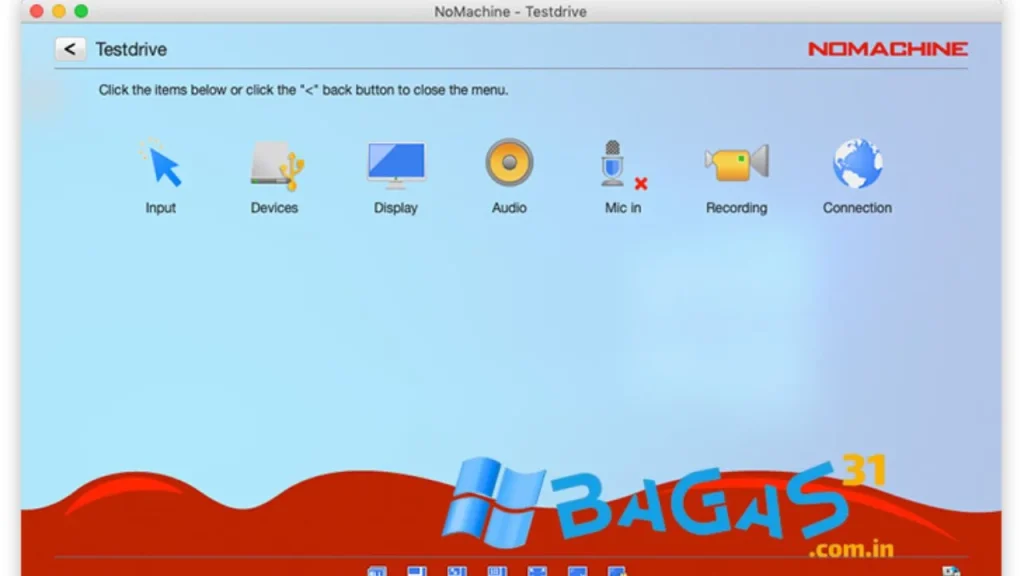Click the Mic in microphone icon
1024x576 pixels.
pyautogui.click(x=622, y=165)
